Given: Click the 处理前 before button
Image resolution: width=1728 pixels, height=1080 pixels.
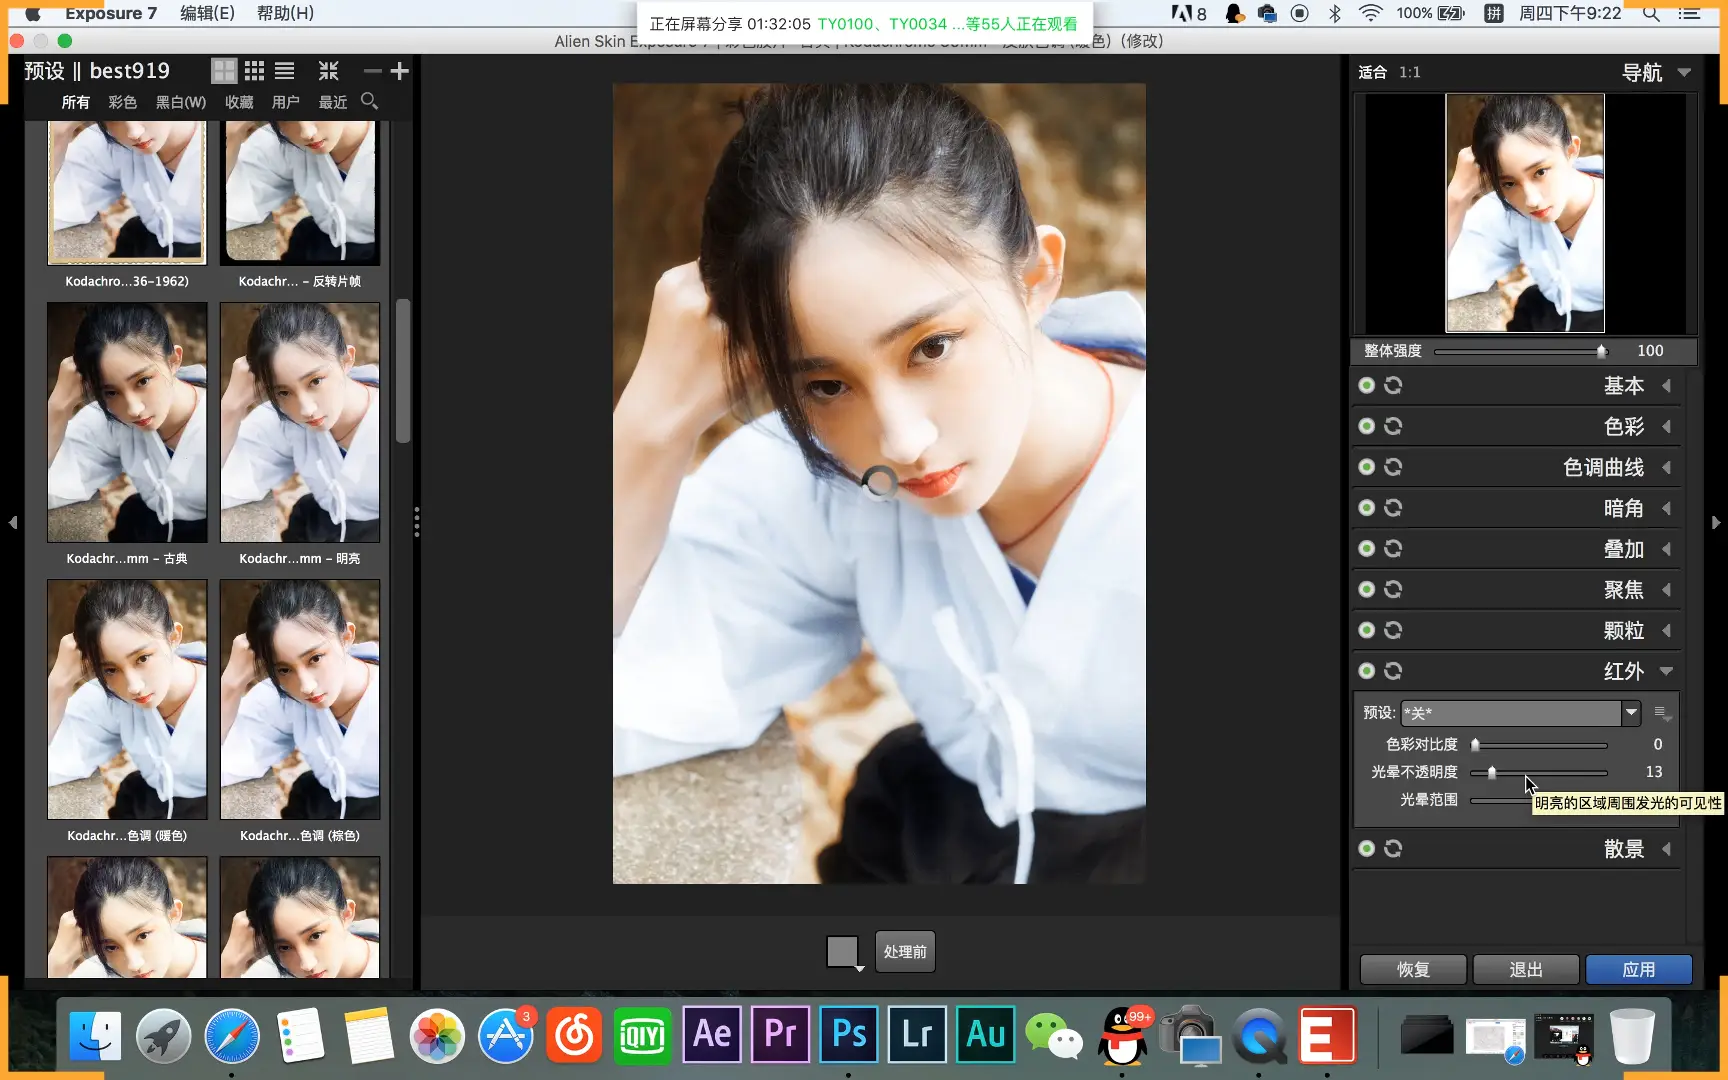Looking at the screenshot, I should pos(905,952).
